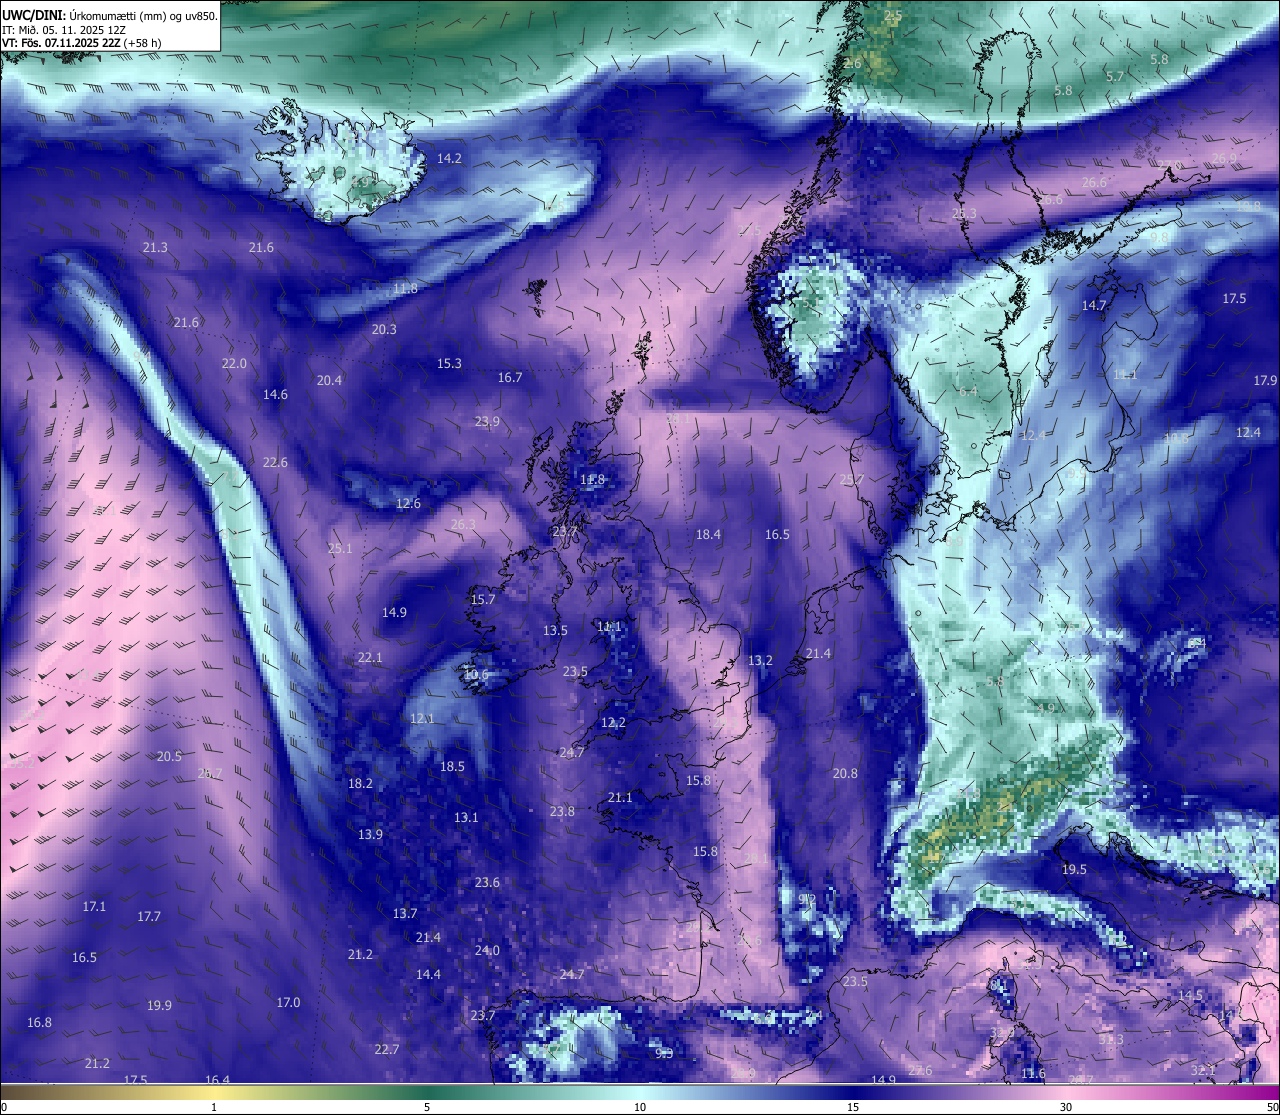Viewport: 1280px width, 1115px height.
Task: Click the 5 tick label on the color scale
Action: [427, 1107]
